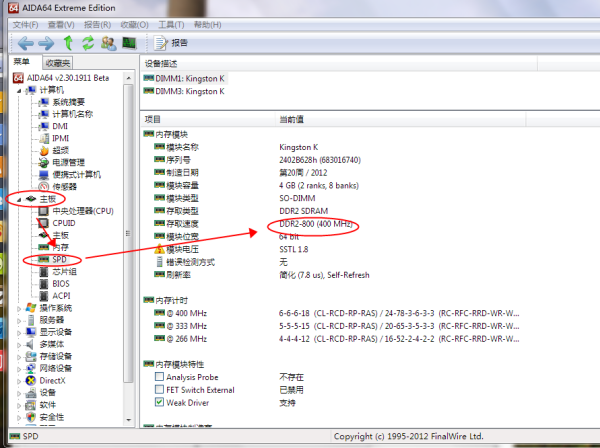
Task: Select 系统摘要 in the tree
Action: coord(68,102)
